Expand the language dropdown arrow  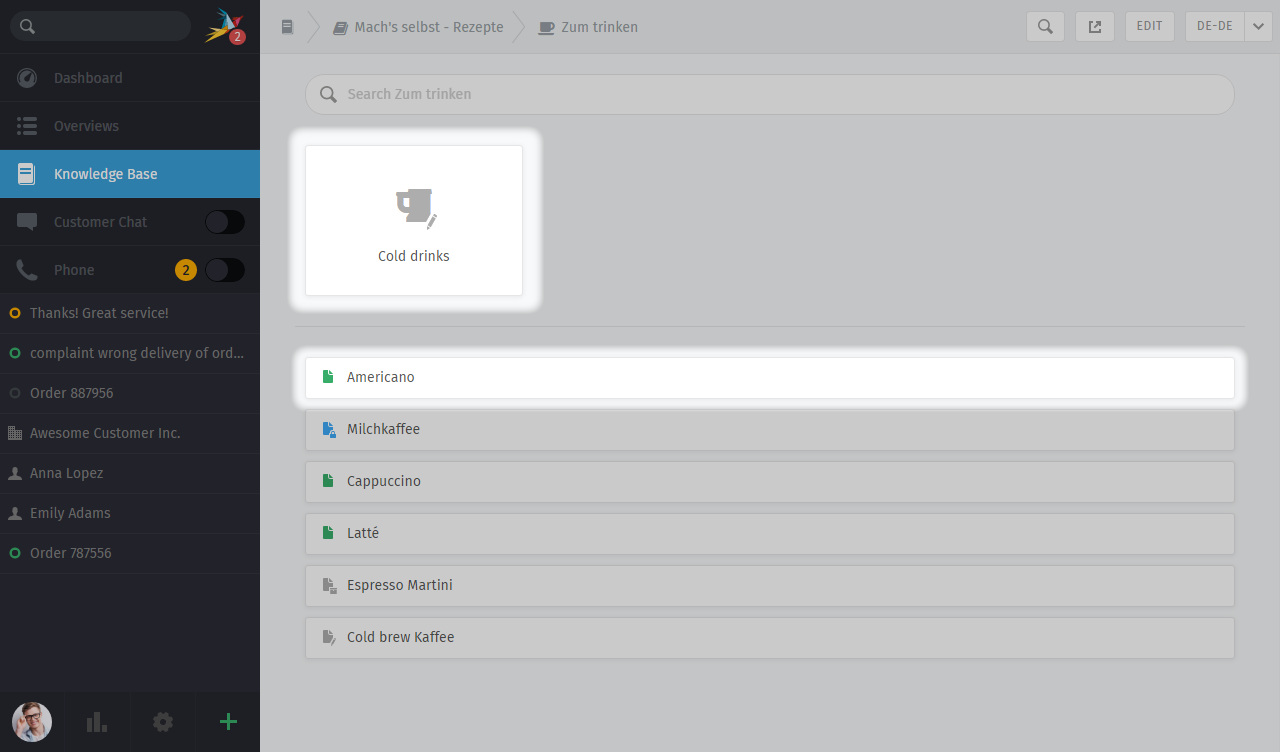point(1258,27)
